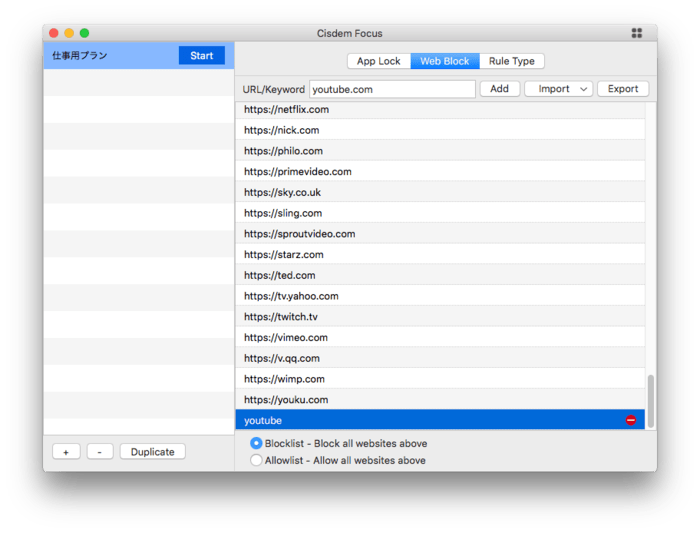
Task: Add a new plan with plus button
Action: point(66,452)
